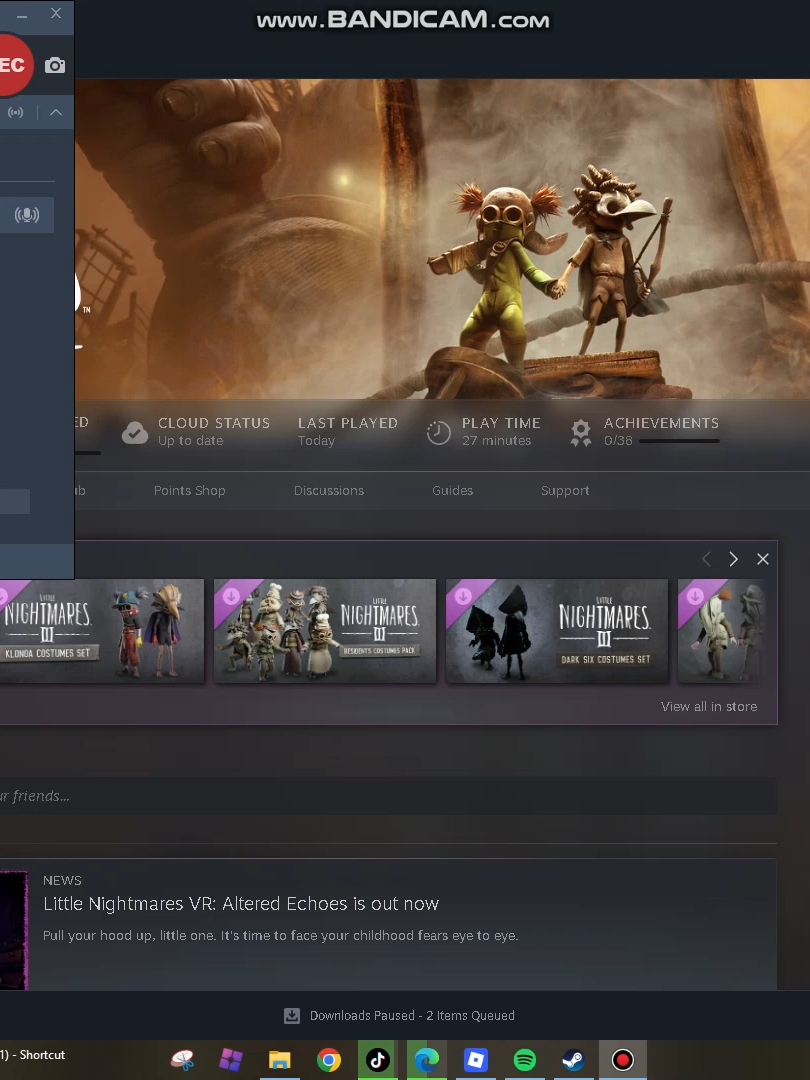Click the news teaser 'Pull your hood up'
810x1080 pixels.
280,935
